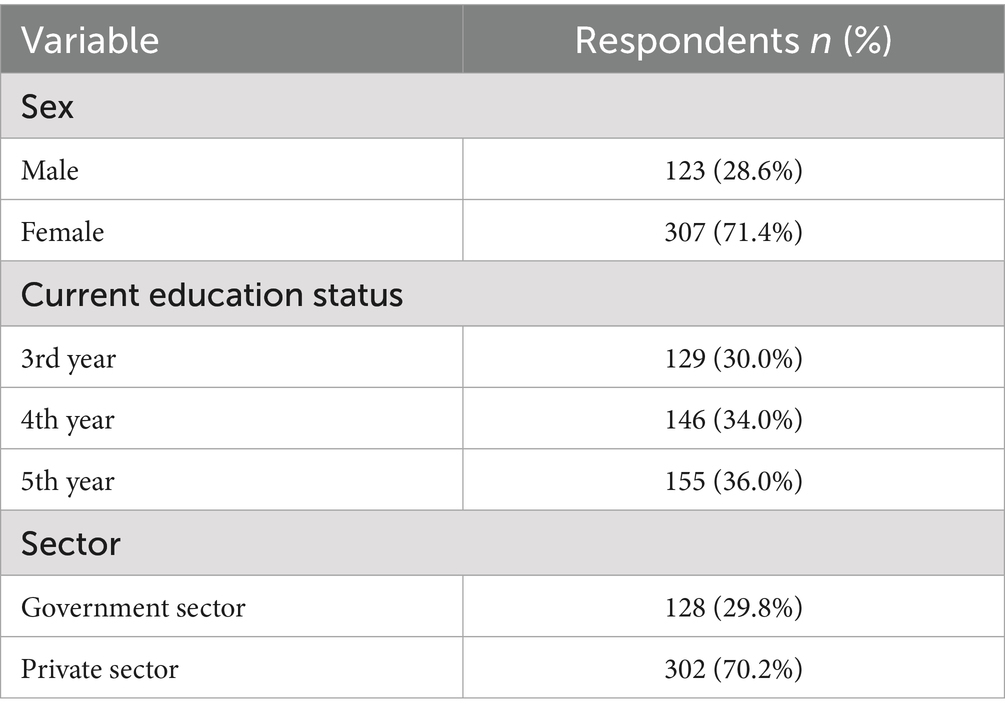
Task: Select the "3rd year" row label
Action: (x=68, y=358)
